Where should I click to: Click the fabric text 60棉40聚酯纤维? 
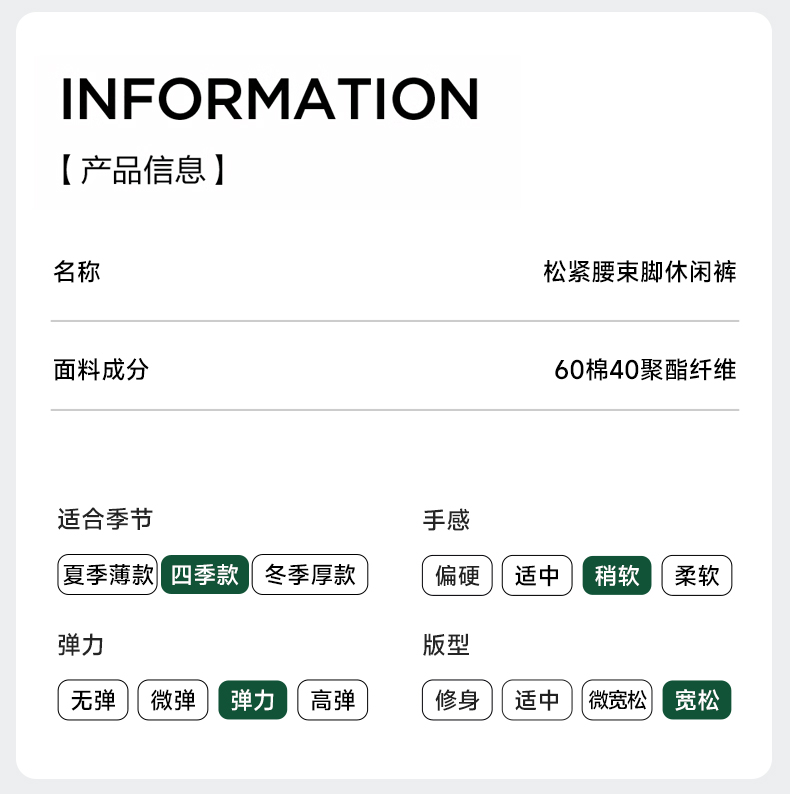coord(645,370)
